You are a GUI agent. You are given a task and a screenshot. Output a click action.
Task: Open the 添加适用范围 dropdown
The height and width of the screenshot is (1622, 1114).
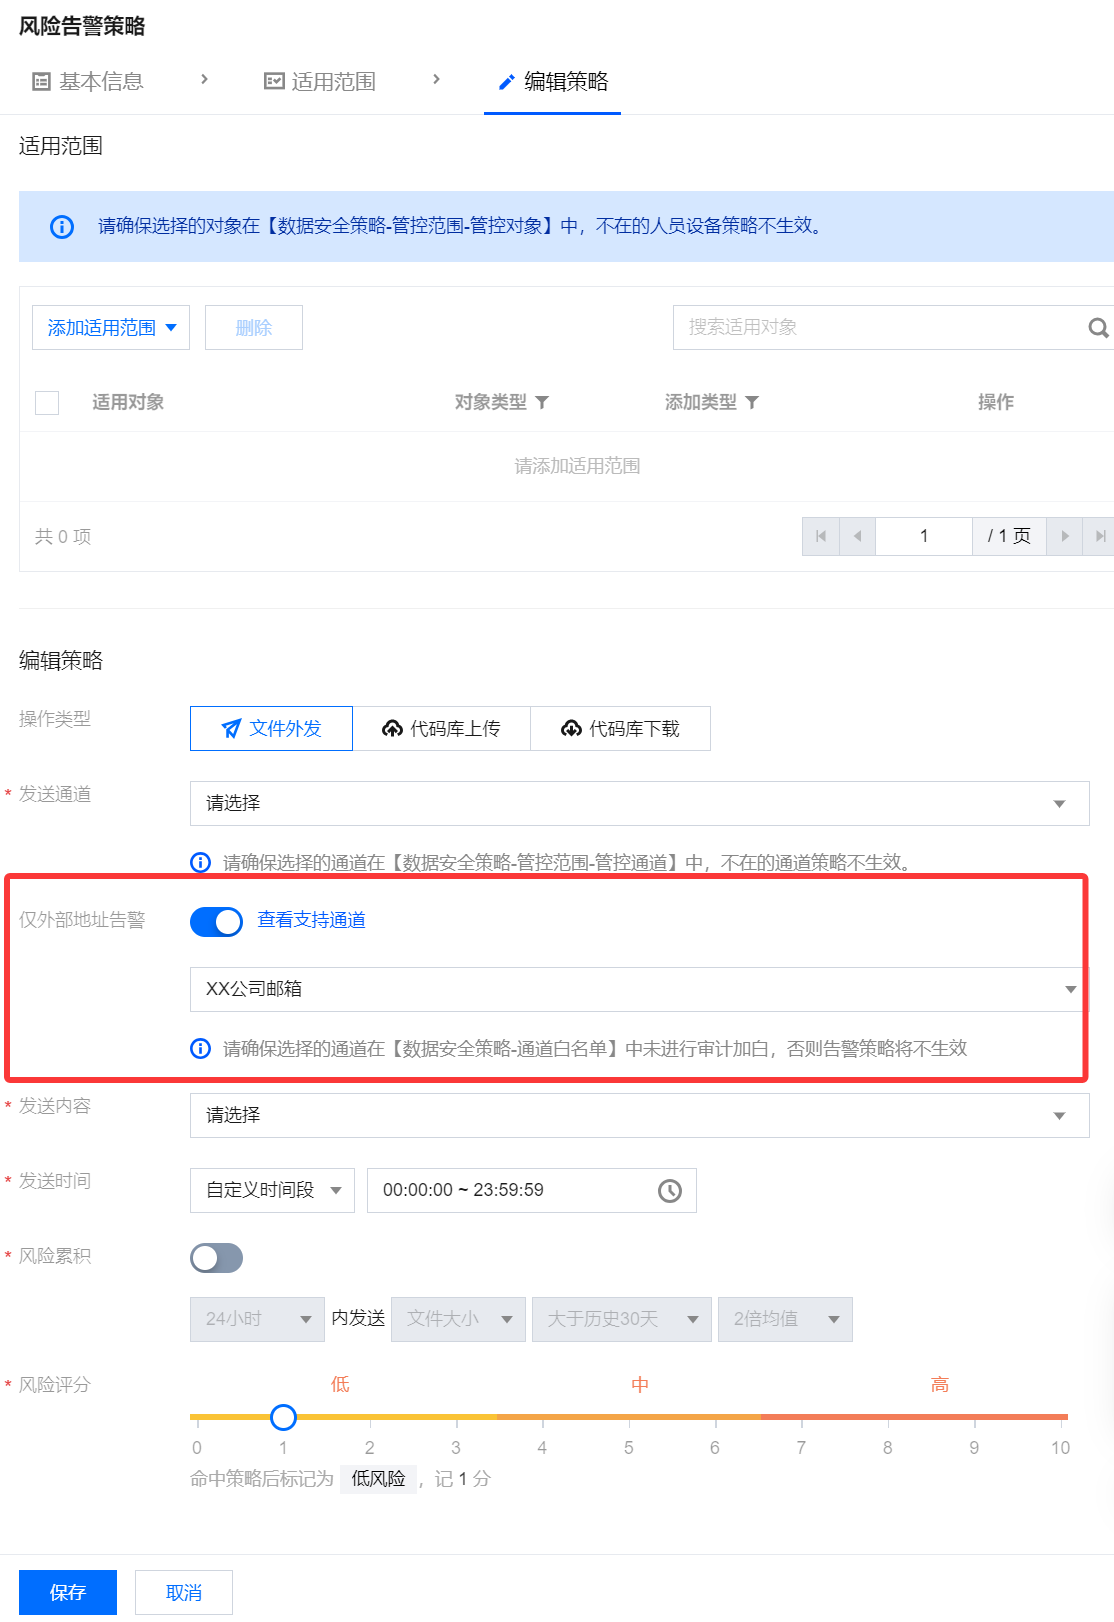pyautogui.click(x=111, y=328)
